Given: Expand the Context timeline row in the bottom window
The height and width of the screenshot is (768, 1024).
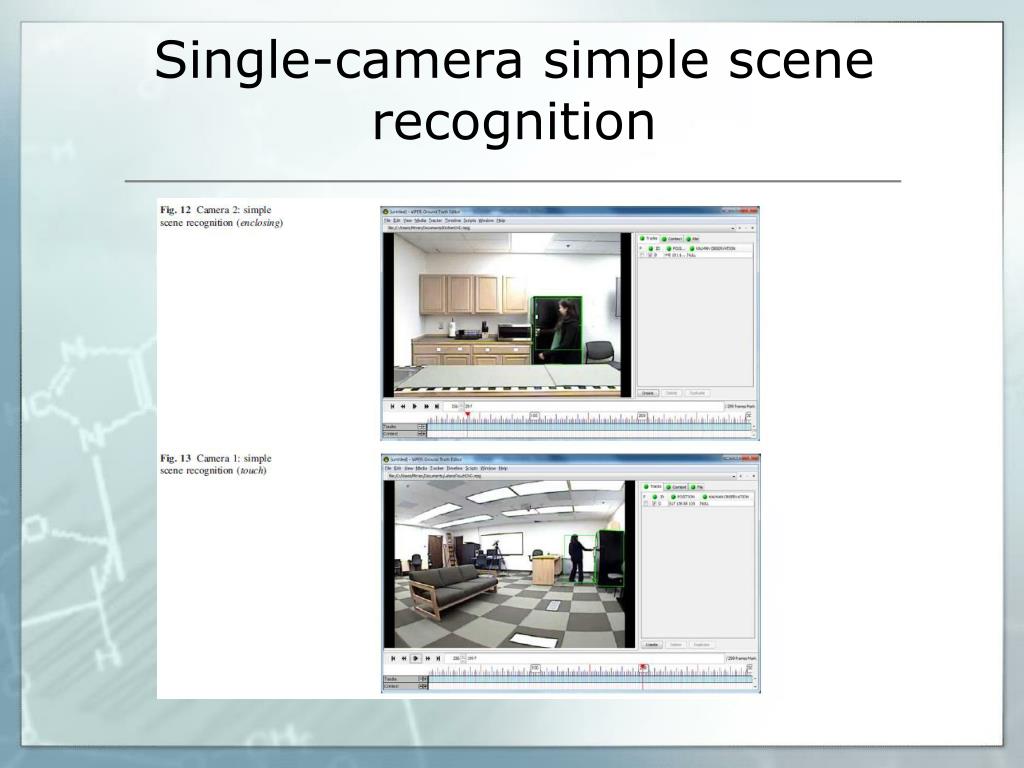Looking at the screenshot, I should click(423, 686).
